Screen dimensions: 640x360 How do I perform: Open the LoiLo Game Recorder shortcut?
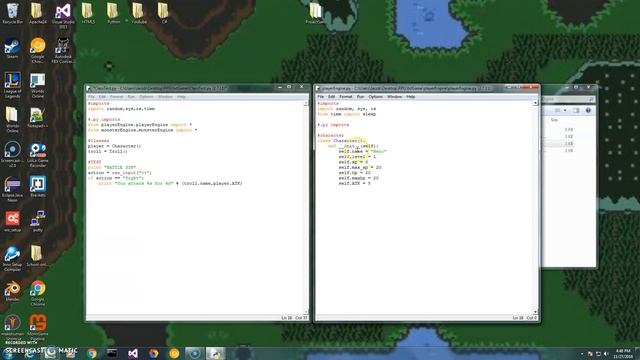(x=38, y=155)
